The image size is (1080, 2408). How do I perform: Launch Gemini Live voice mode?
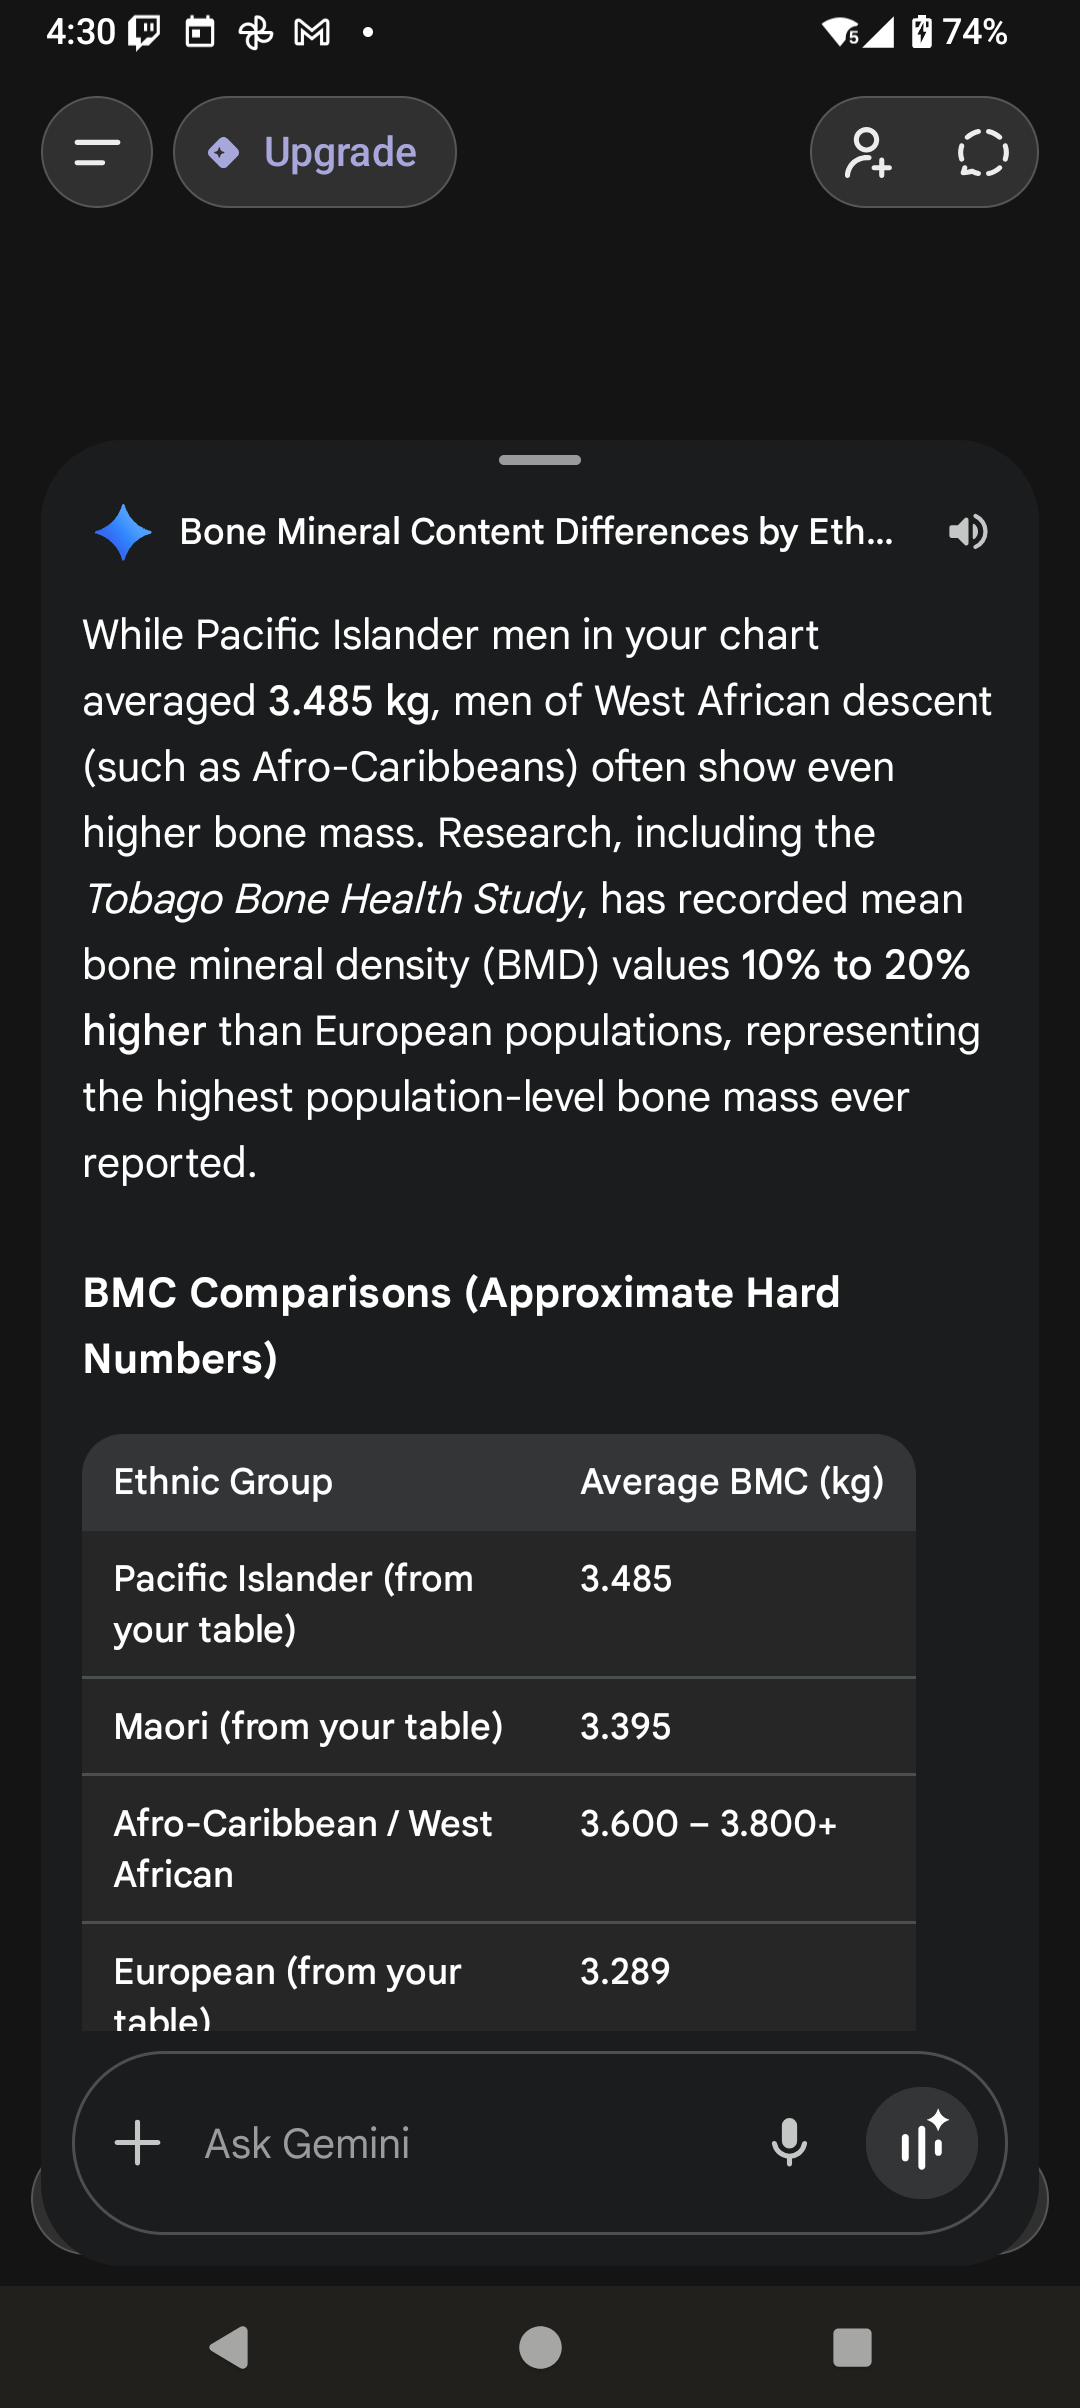coord(921,2143)
